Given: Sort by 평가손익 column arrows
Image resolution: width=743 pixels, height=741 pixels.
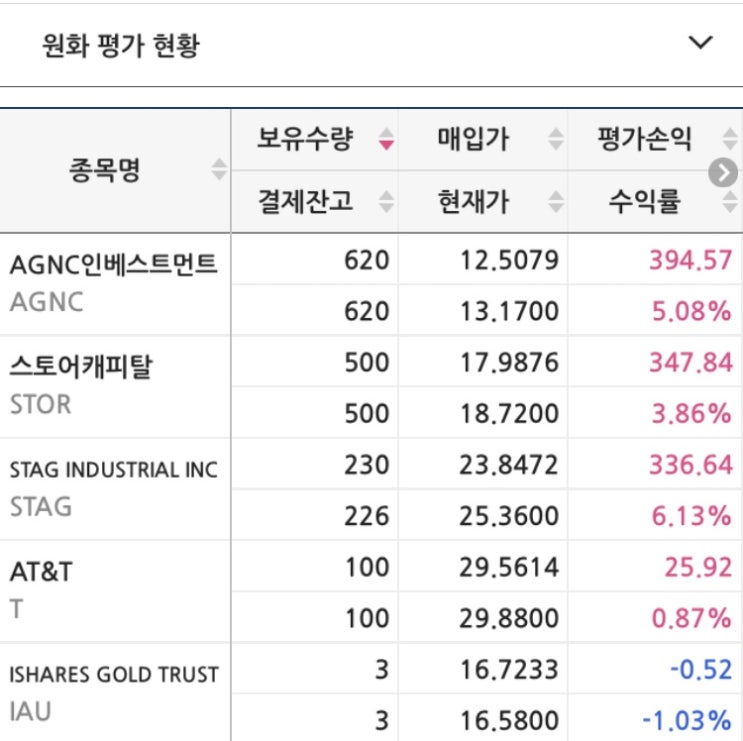Looking at the screenshot, I should 730,139.
